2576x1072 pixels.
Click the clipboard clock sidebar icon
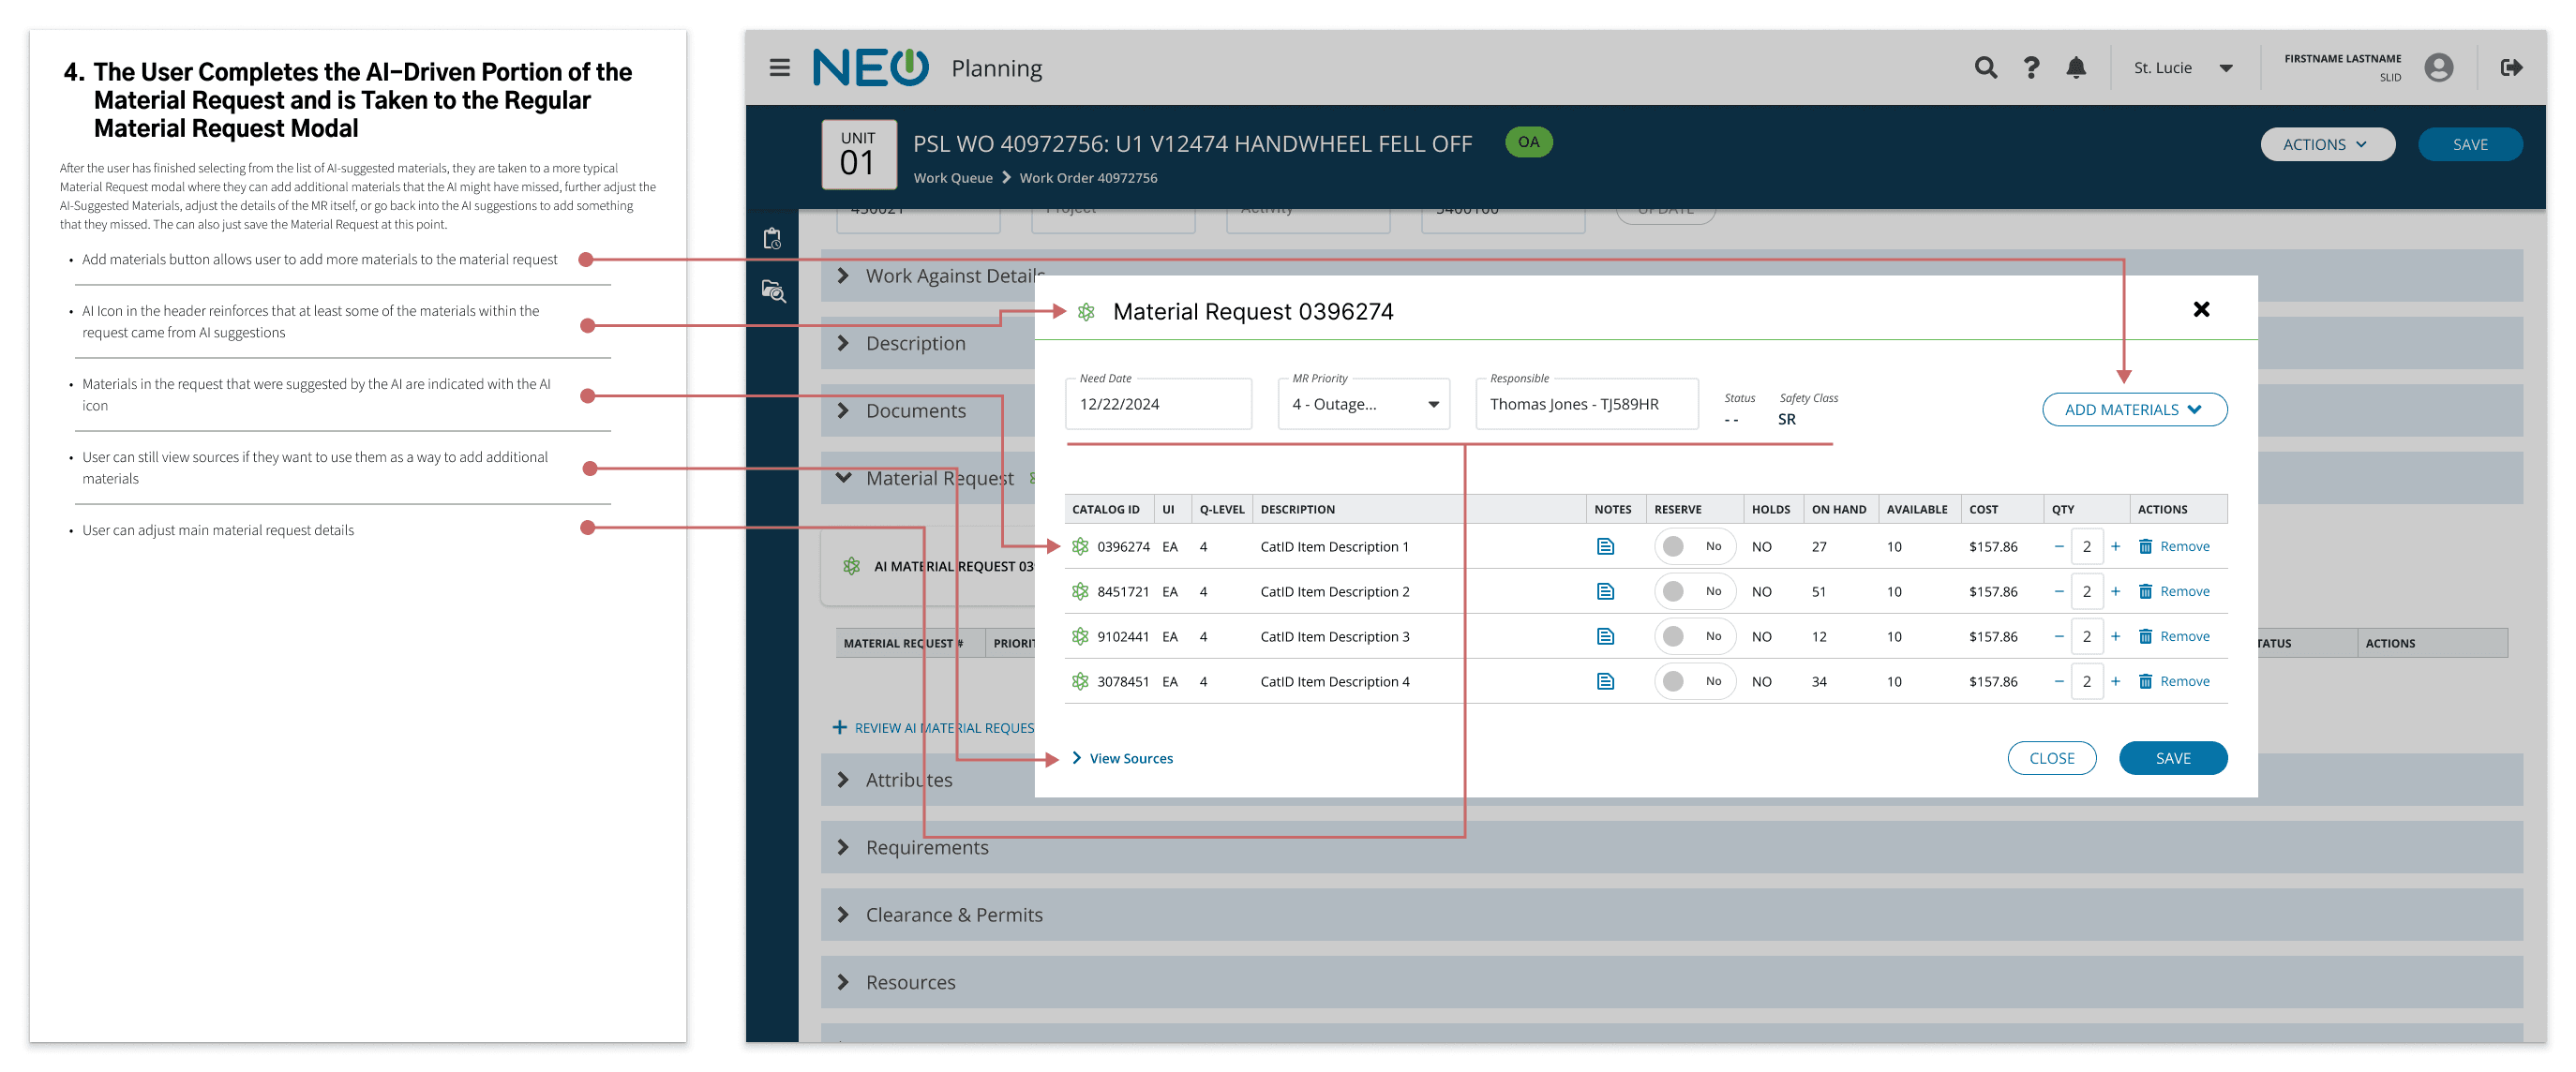coord(772,239)
